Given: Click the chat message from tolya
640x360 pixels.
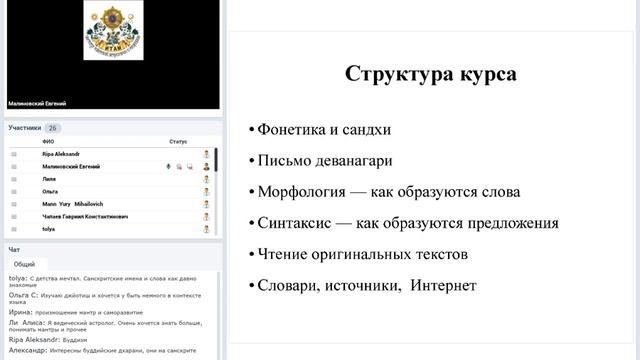Looking at the screenshot, I should point(103,282).
